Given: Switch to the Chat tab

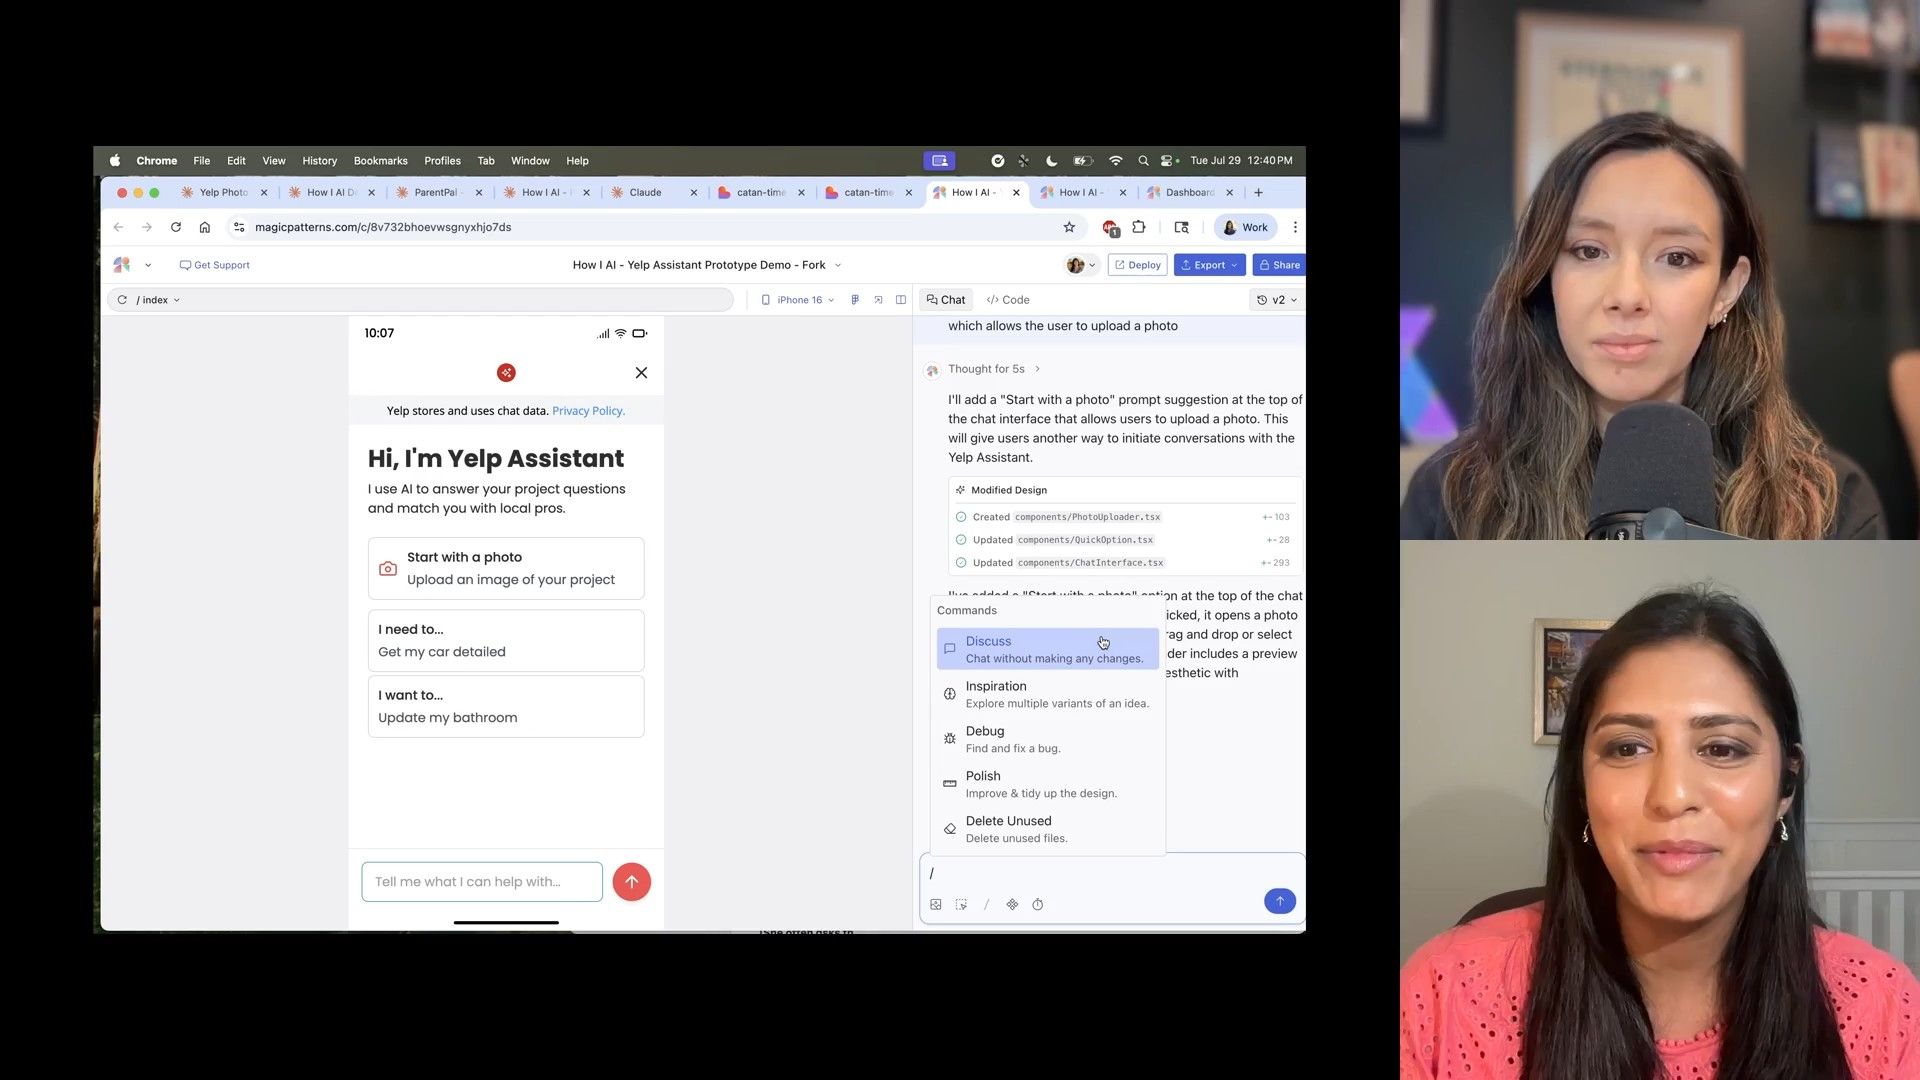Looking at the screenshot, I should click(x=946, y=300).
